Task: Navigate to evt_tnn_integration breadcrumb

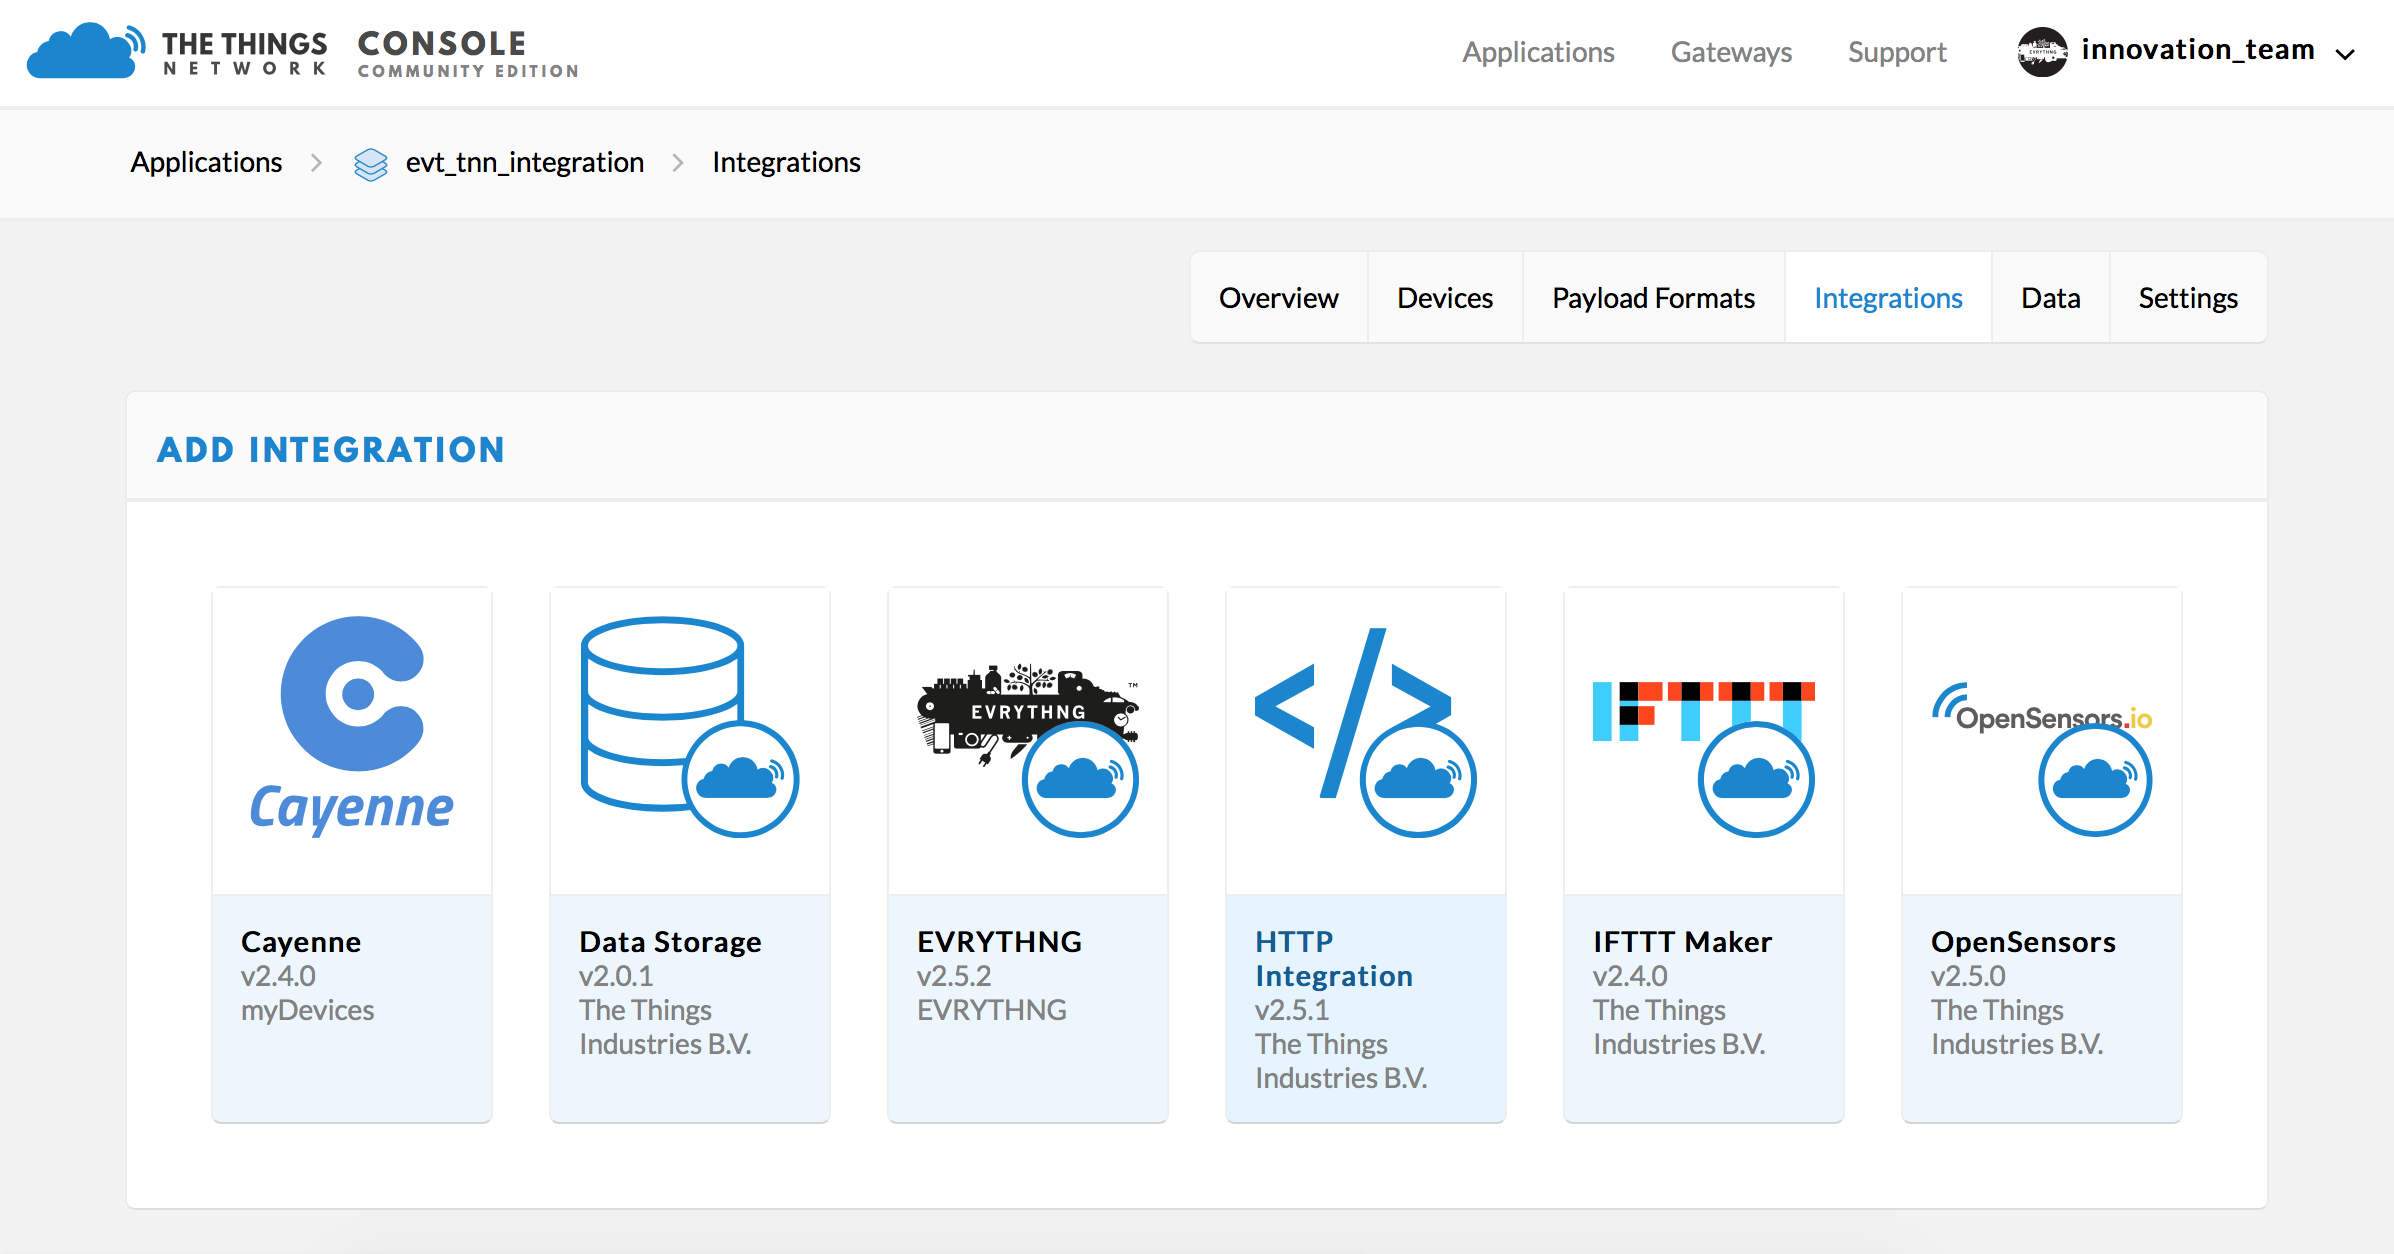Action: [x=524, y=162]
